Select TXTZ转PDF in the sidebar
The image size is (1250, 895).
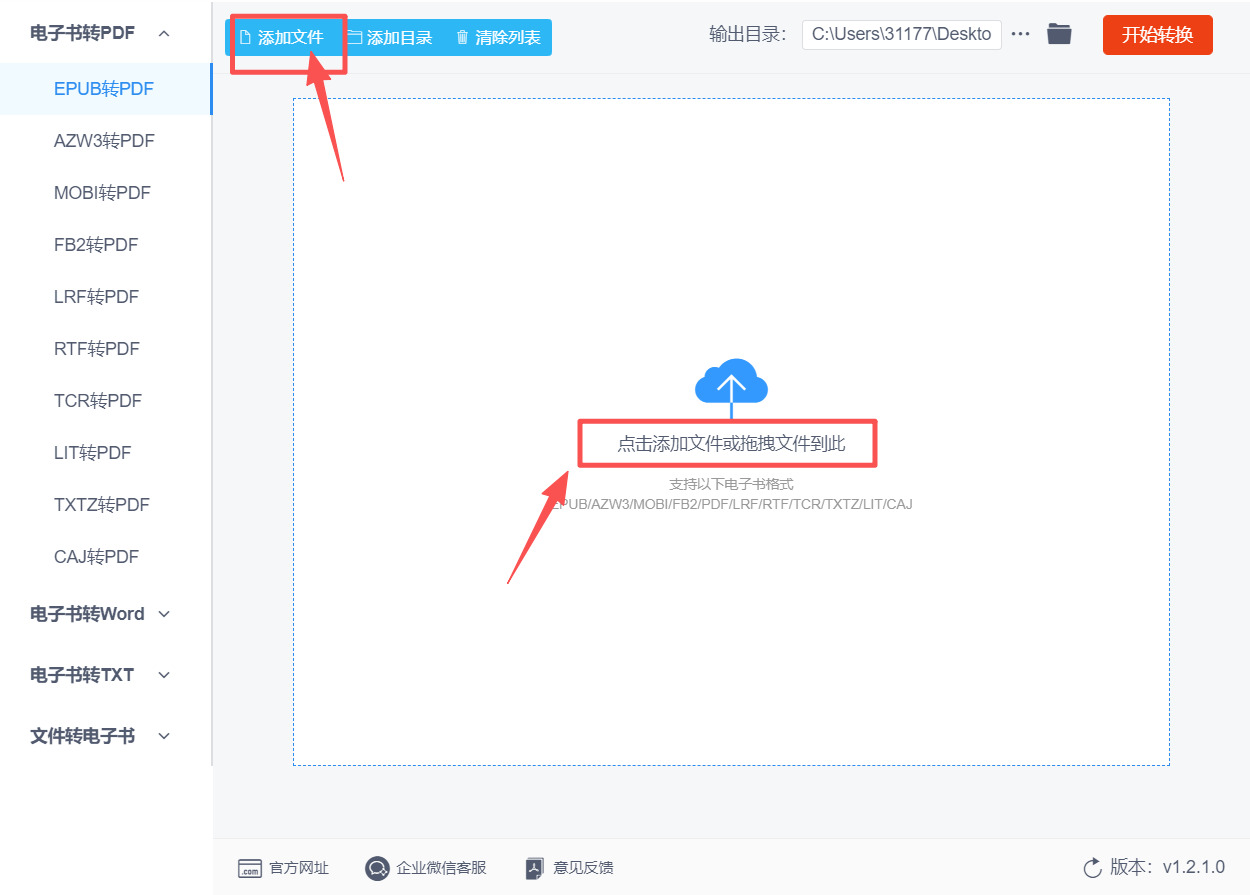(x=105, y=505)
